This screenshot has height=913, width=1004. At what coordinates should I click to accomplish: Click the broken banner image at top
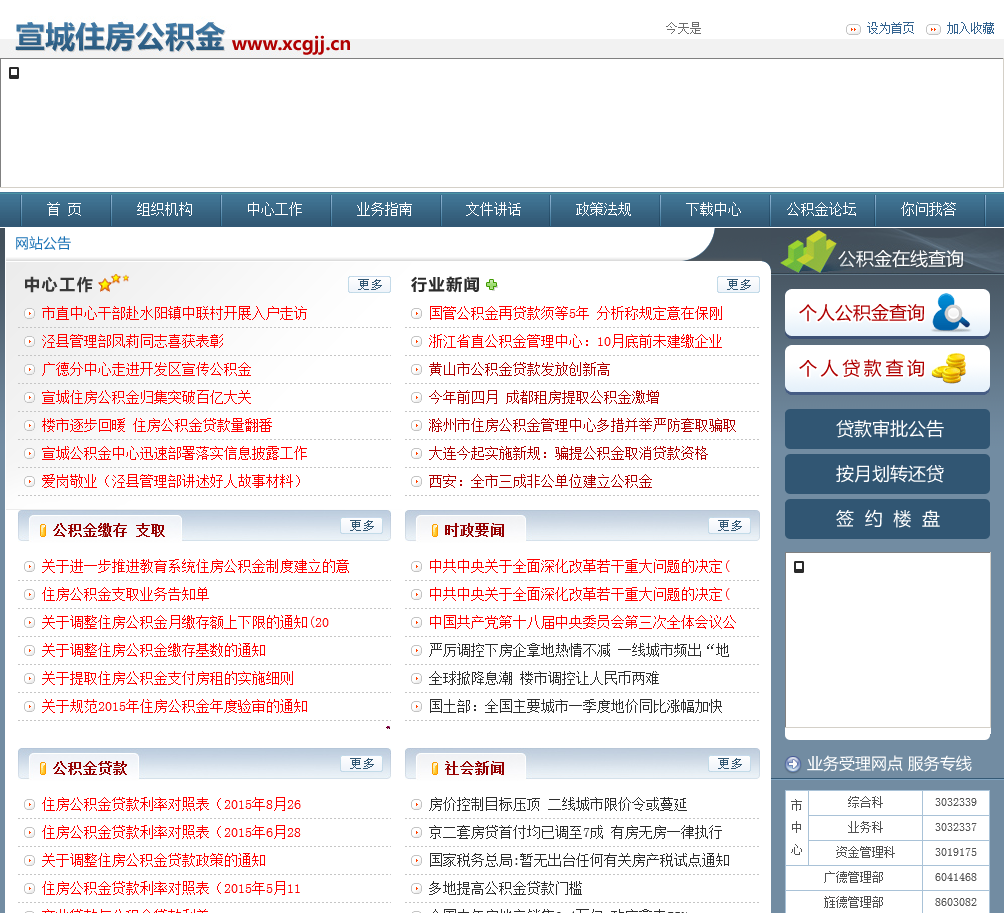click(14, 73)
